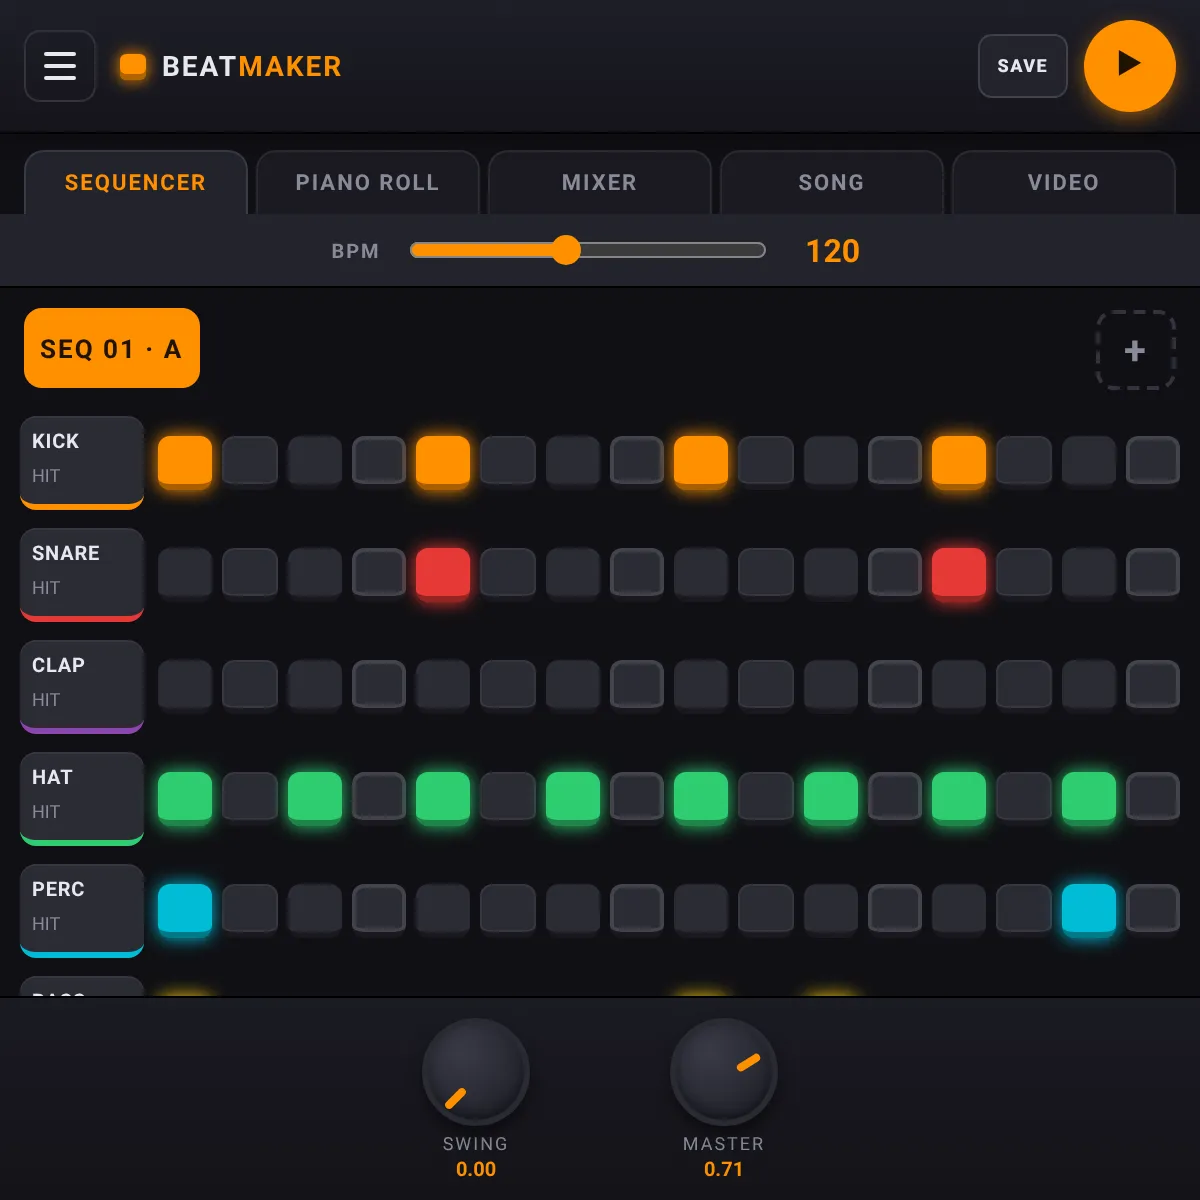Enable HAT step 16

pos(1153,796)
